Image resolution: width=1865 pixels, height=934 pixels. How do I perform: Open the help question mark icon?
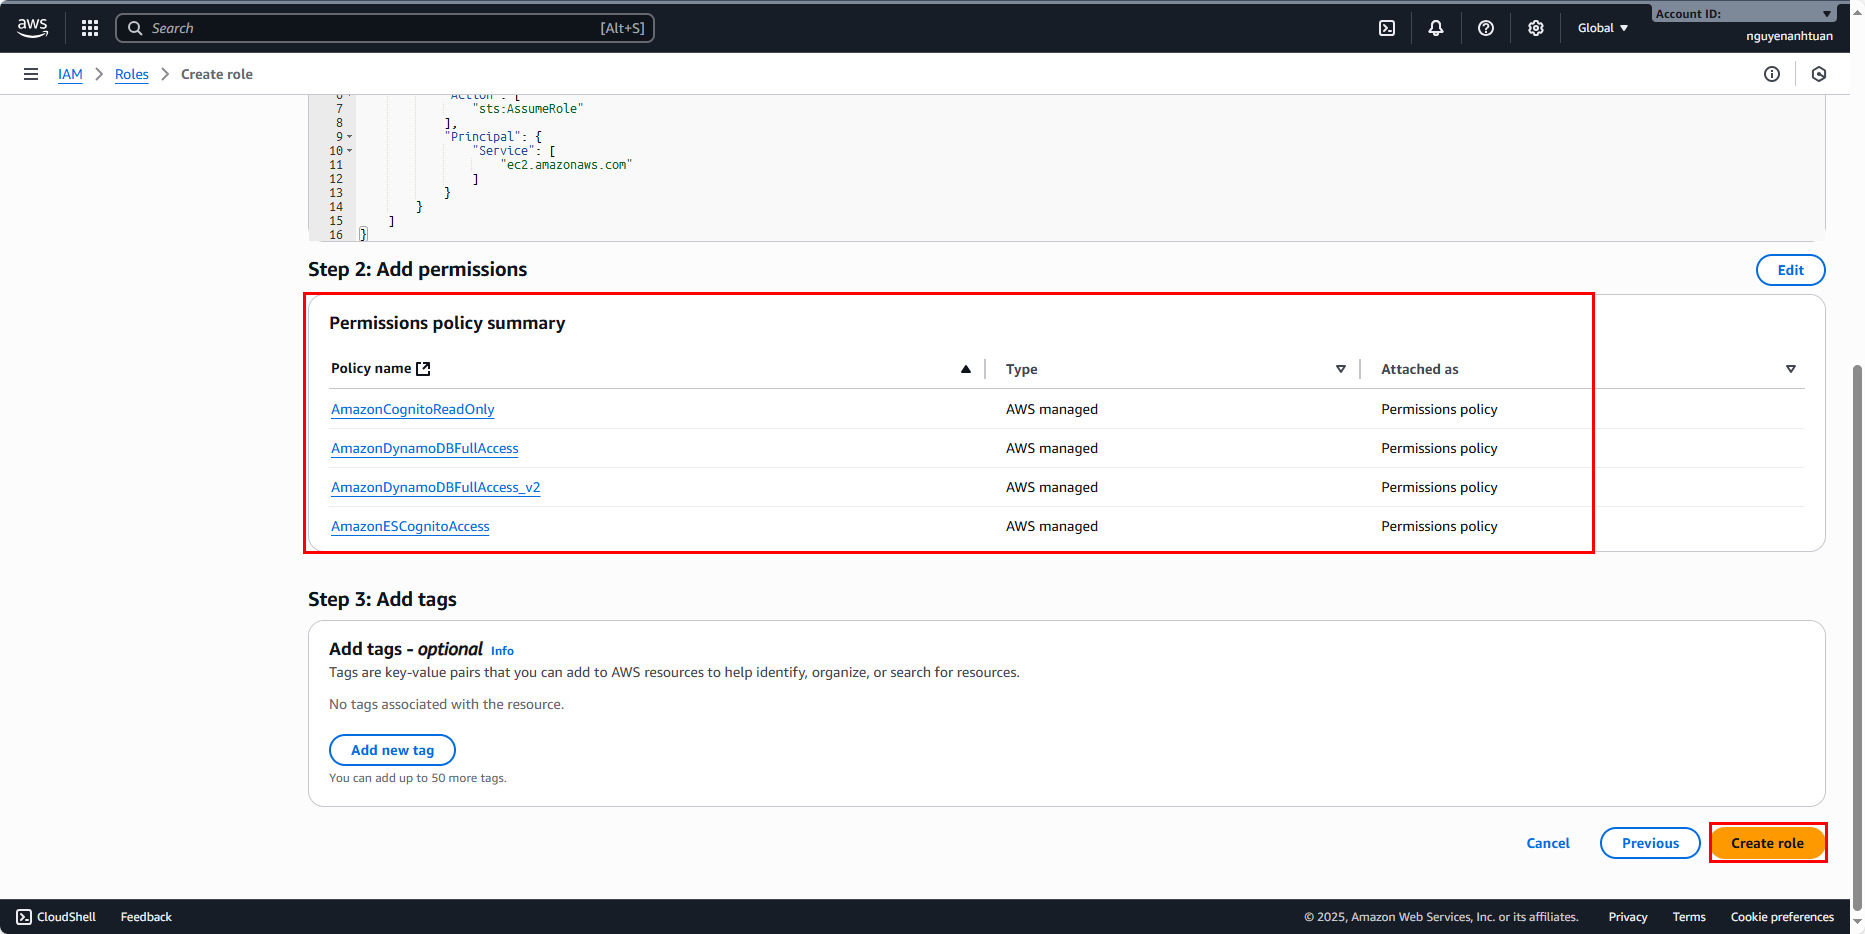(x=1486, y=28)
